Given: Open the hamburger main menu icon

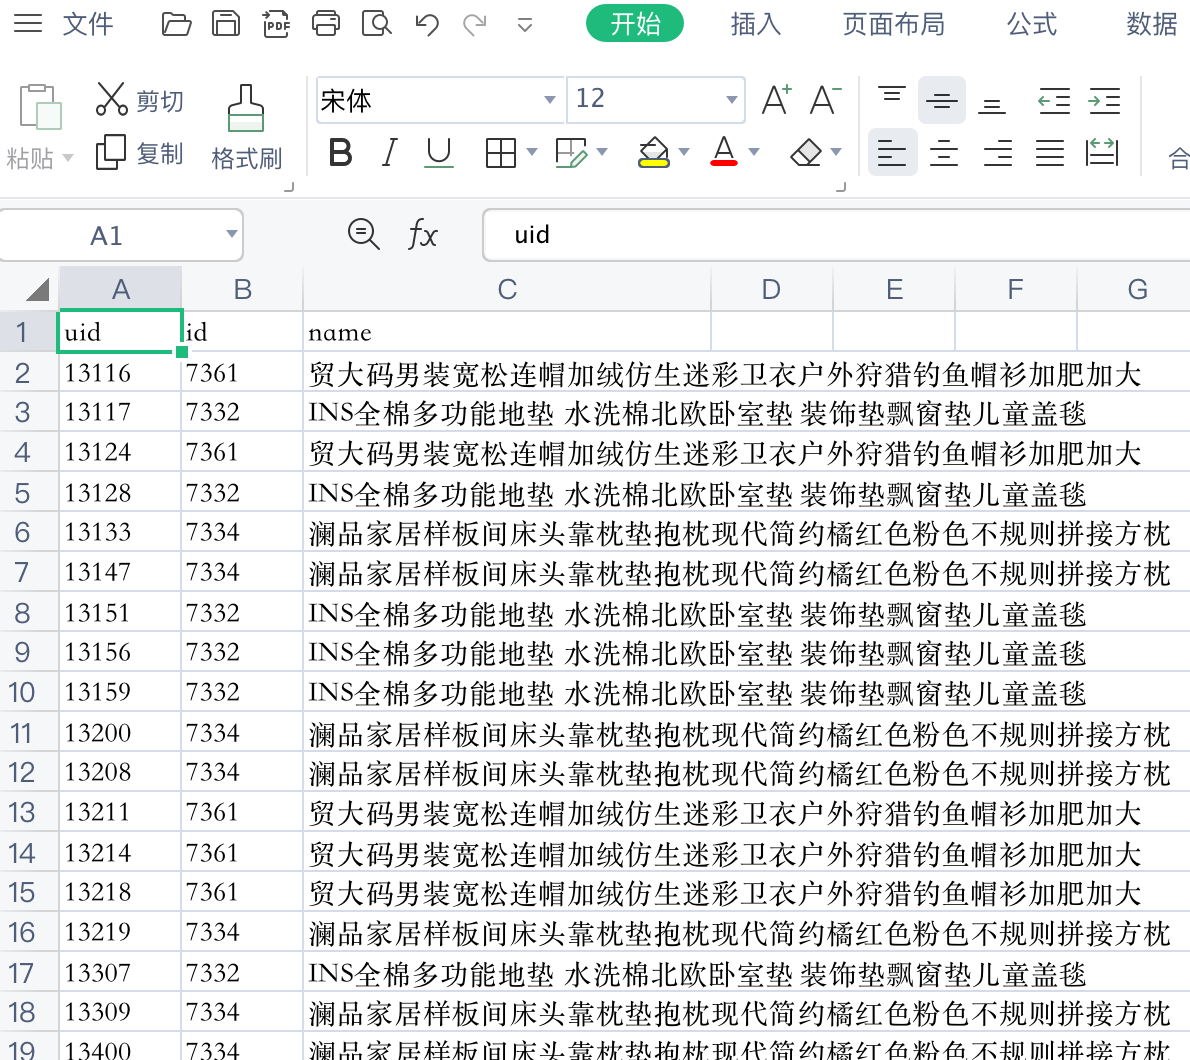Looking at the screenshot, I should (28, 24).
